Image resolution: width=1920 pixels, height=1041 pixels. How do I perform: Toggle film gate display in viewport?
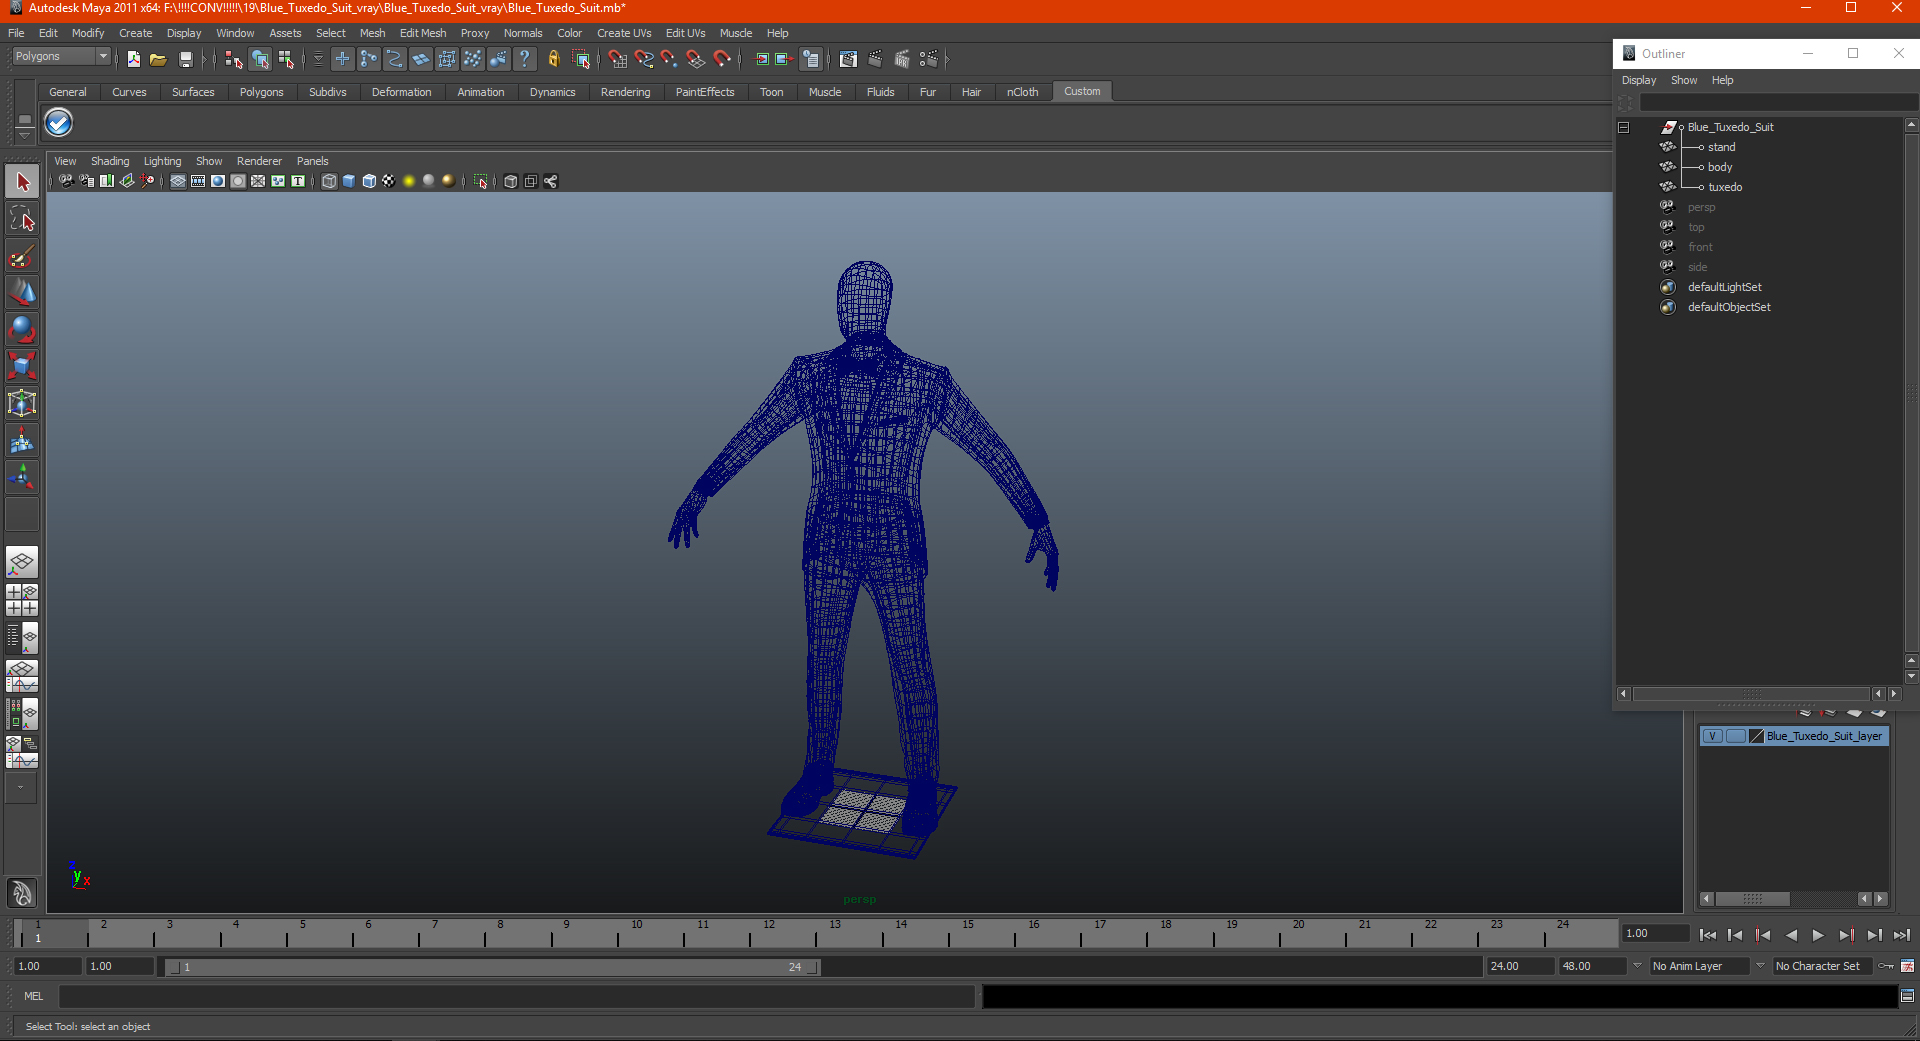pos(198,181)
